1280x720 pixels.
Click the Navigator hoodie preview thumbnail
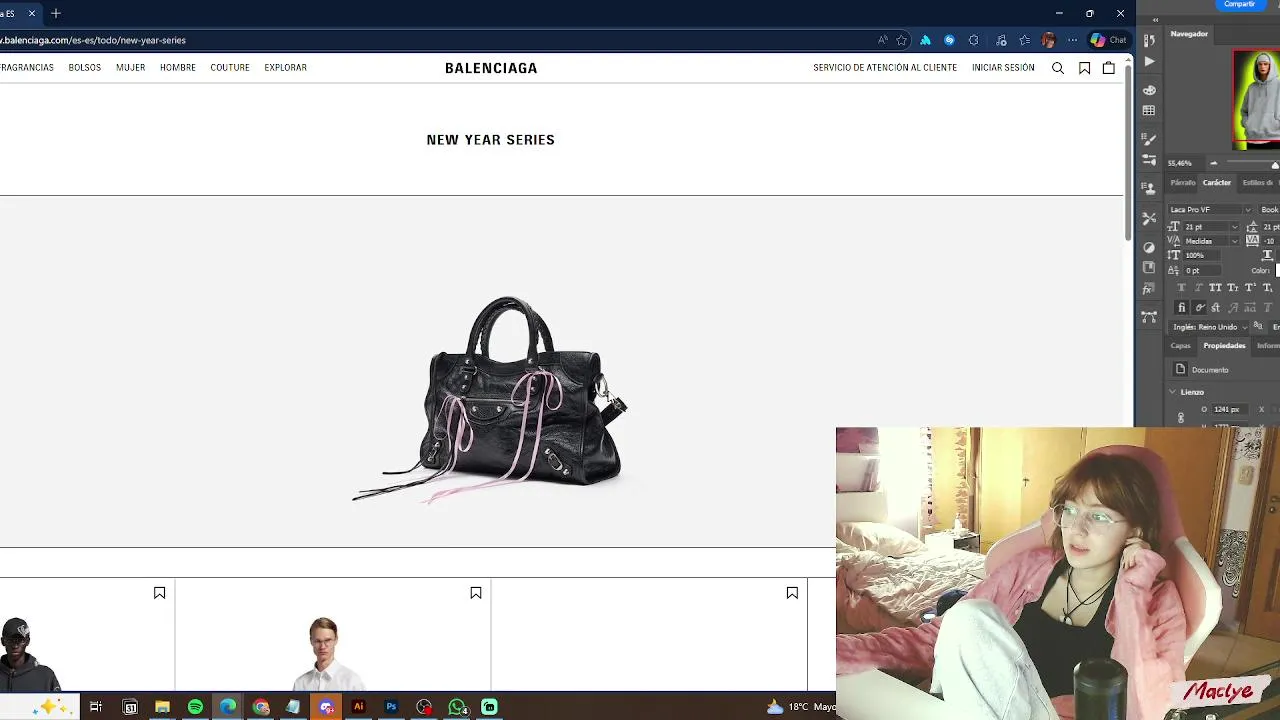1256,99
